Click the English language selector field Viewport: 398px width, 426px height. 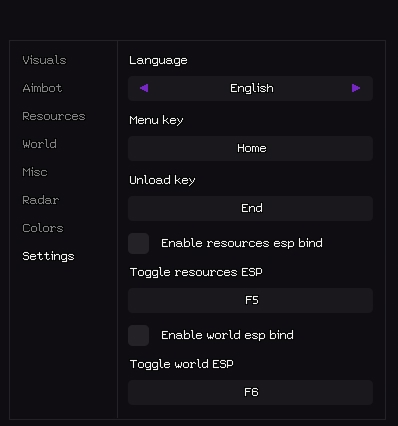coord(250,88)
